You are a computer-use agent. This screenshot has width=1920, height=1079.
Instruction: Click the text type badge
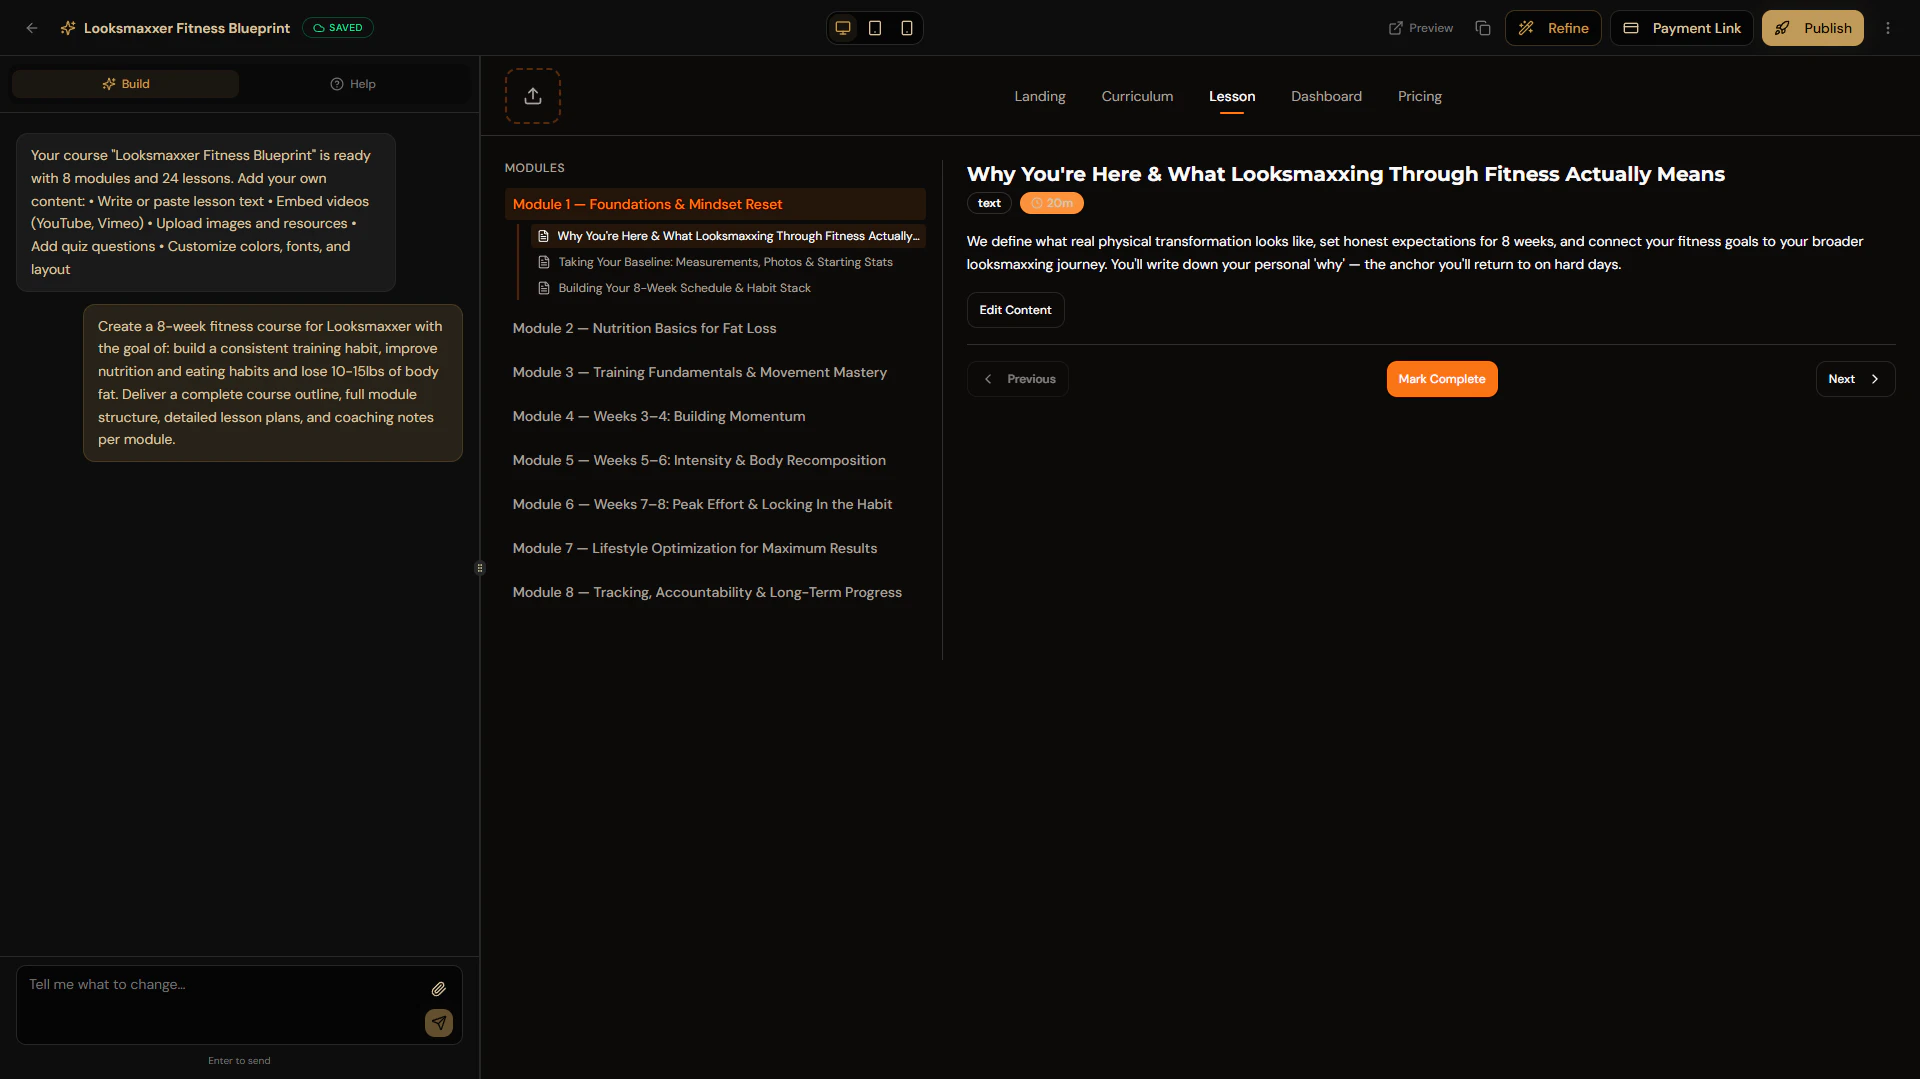(989, 203)
